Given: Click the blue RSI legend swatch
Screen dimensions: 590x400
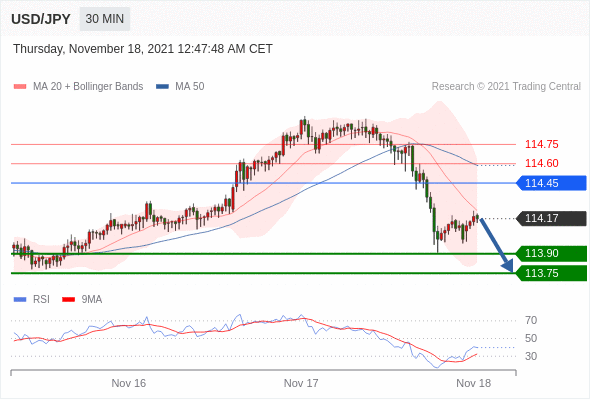Looking at the screenshot, I should point(20,300).
